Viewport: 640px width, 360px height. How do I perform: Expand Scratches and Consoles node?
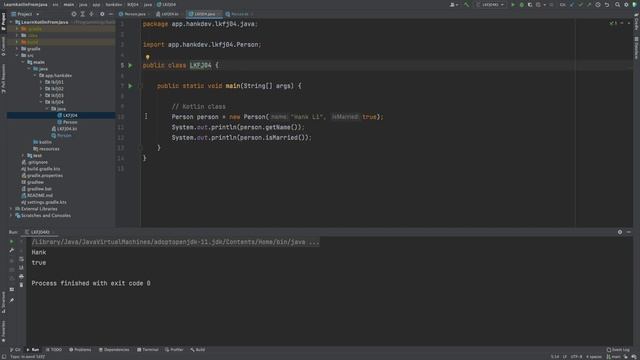11,216
